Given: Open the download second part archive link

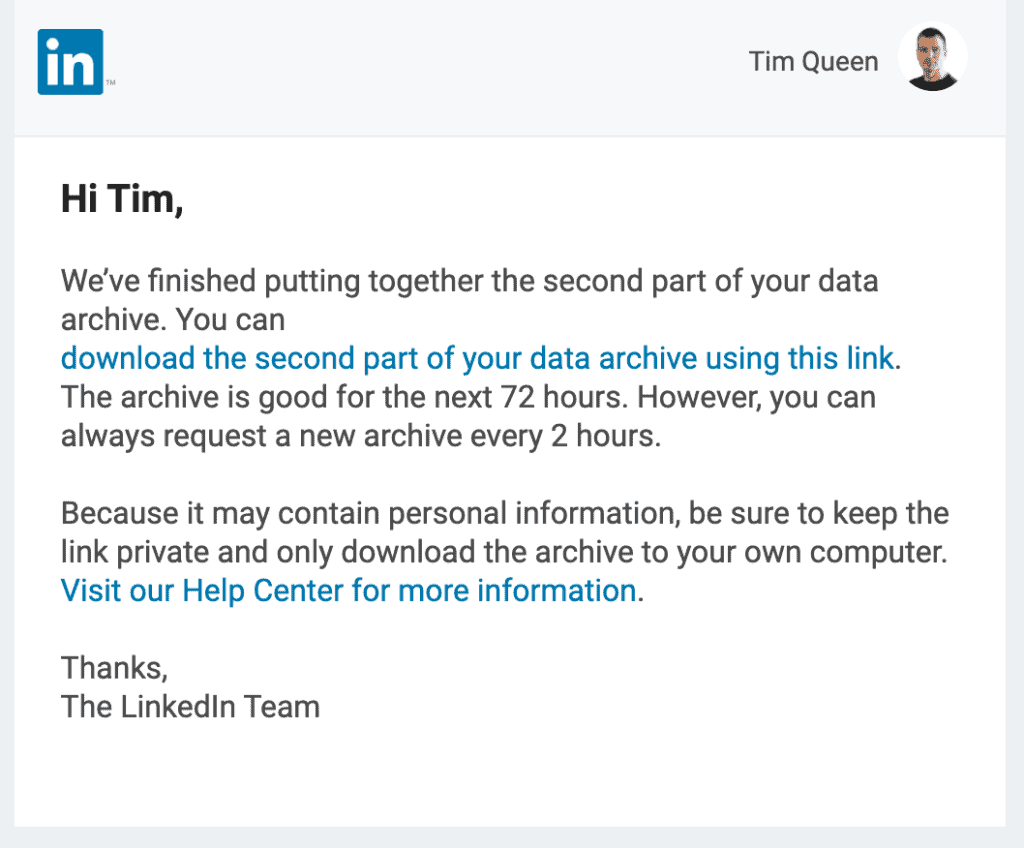Looking at the screenshot, I should tap(478, 358).
